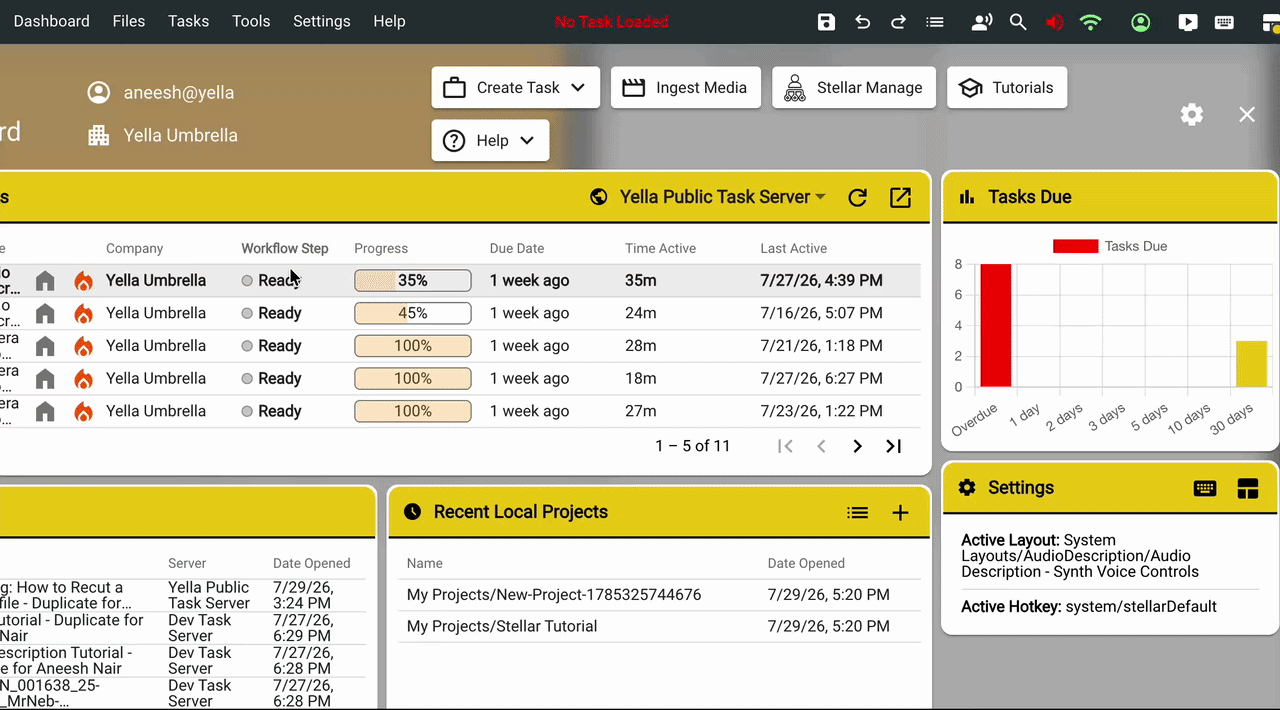
Task: Click the 45% progress bar
Action: [413, 313]
